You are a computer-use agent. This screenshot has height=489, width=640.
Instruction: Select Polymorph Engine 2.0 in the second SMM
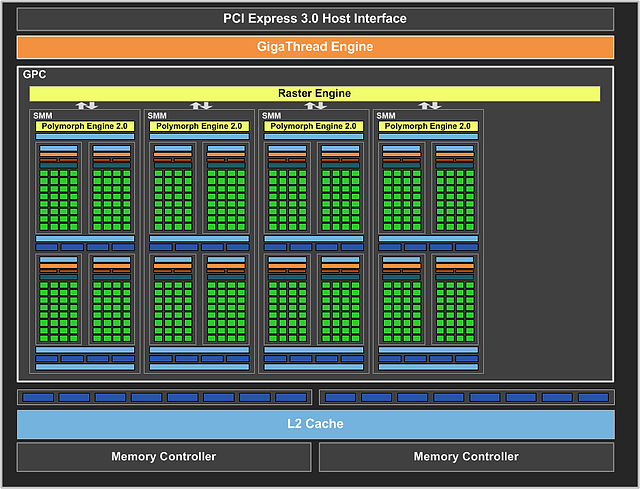199,126
